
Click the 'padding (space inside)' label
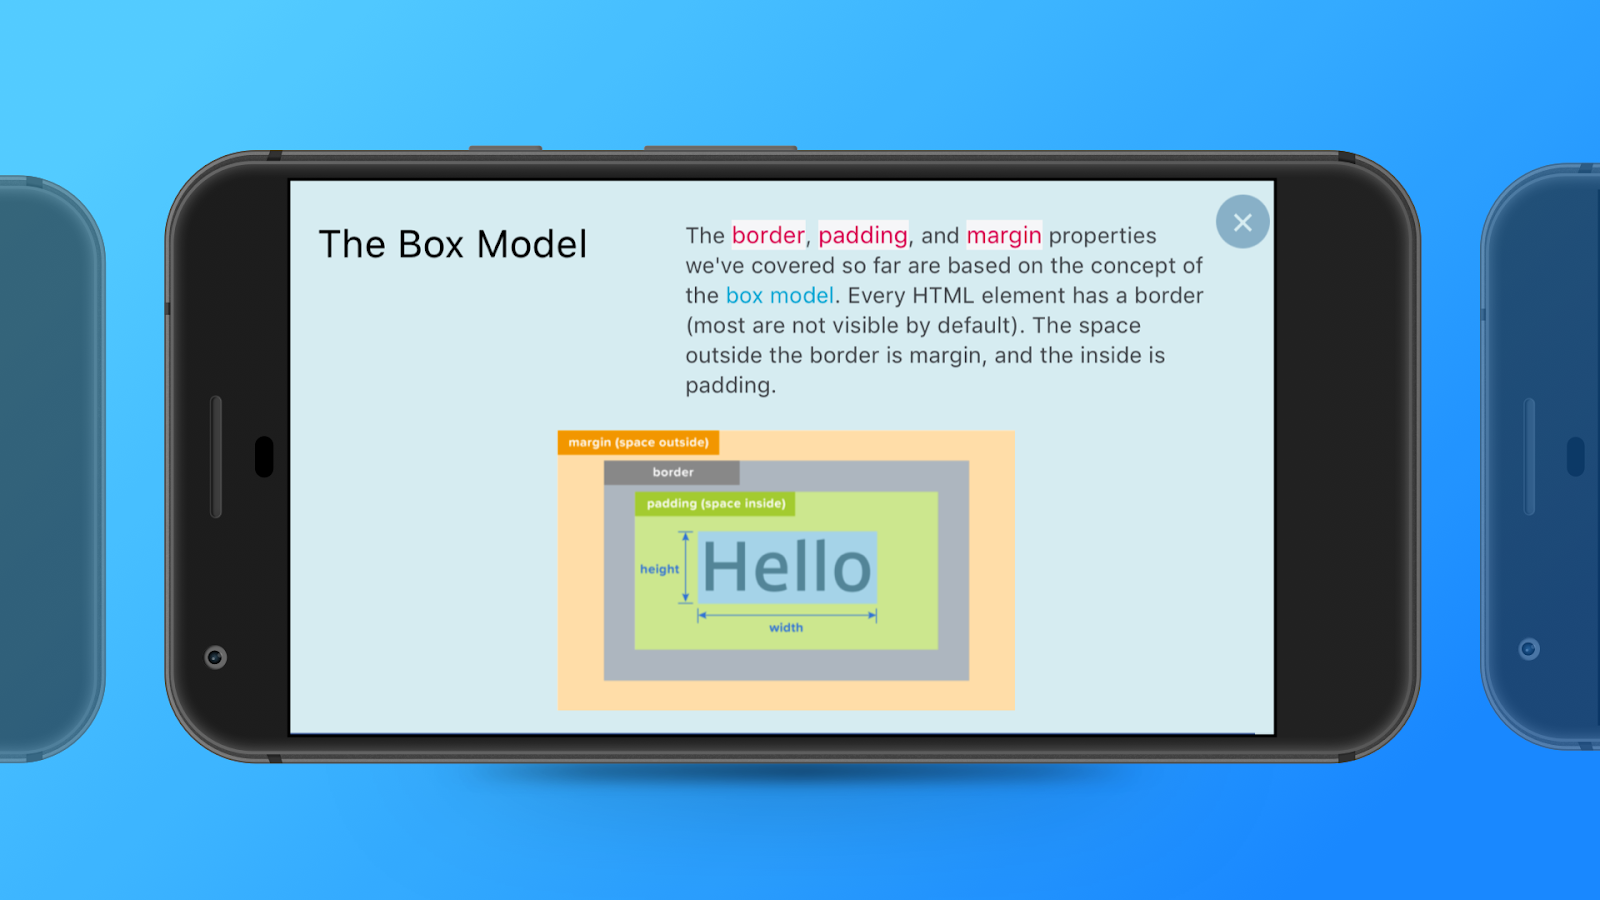tap(715, 504)
